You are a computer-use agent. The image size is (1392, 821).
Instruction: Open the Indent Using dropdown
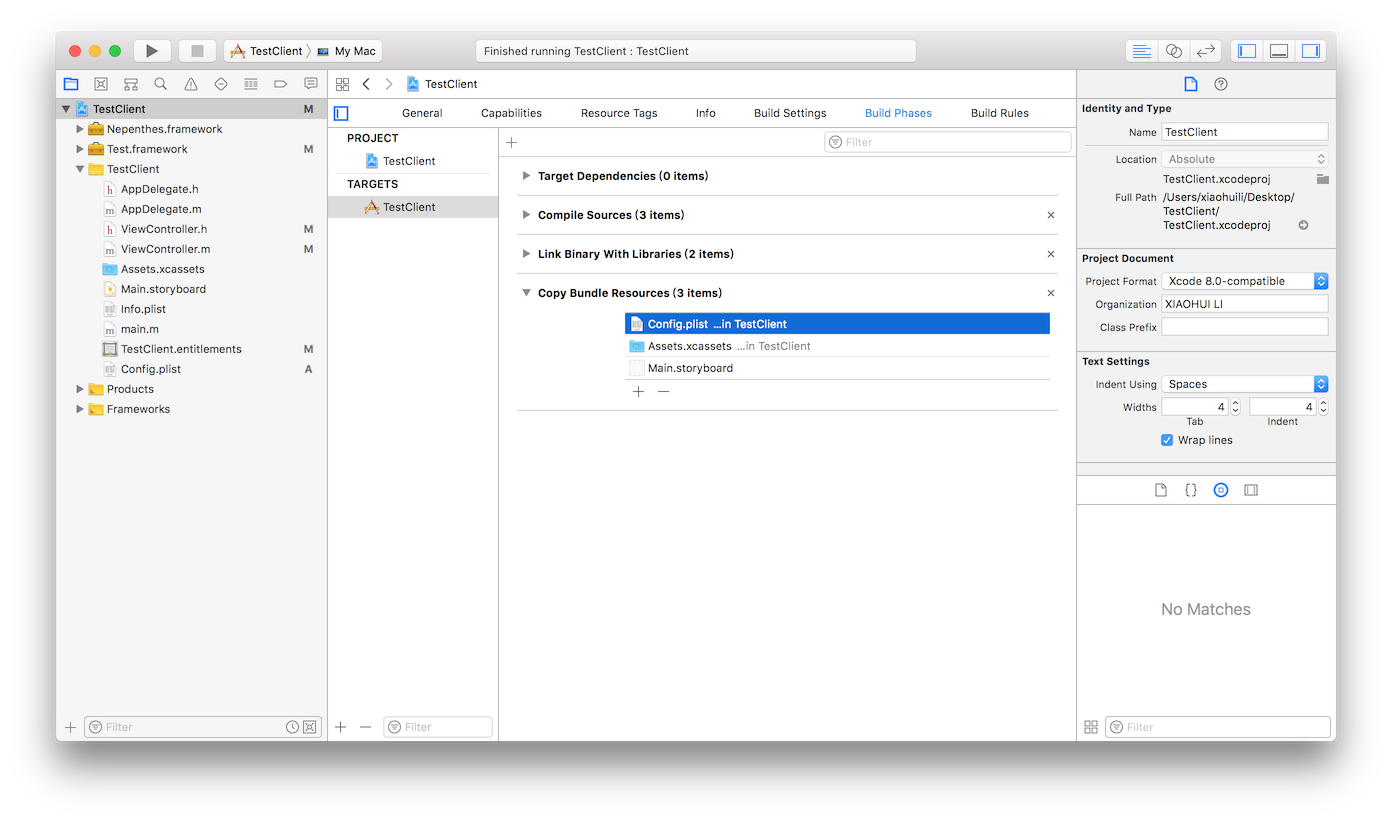click(x=1245, y=384)
